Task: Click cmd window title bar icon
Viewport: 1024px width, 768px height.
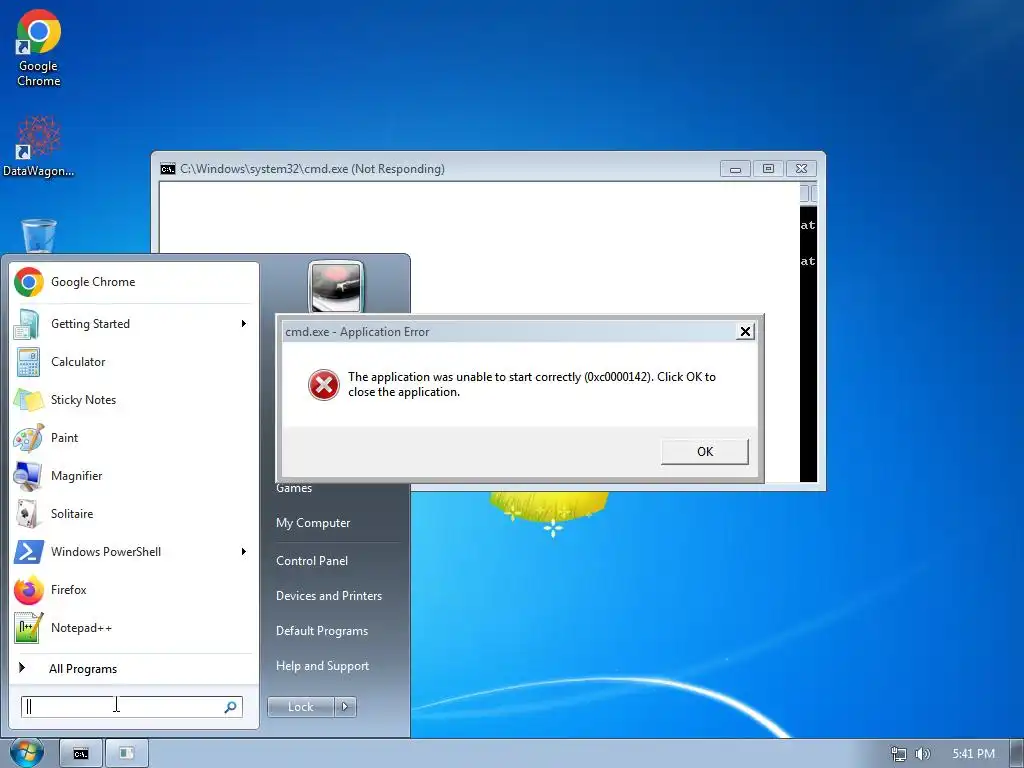Action: (x=168, y=169)
